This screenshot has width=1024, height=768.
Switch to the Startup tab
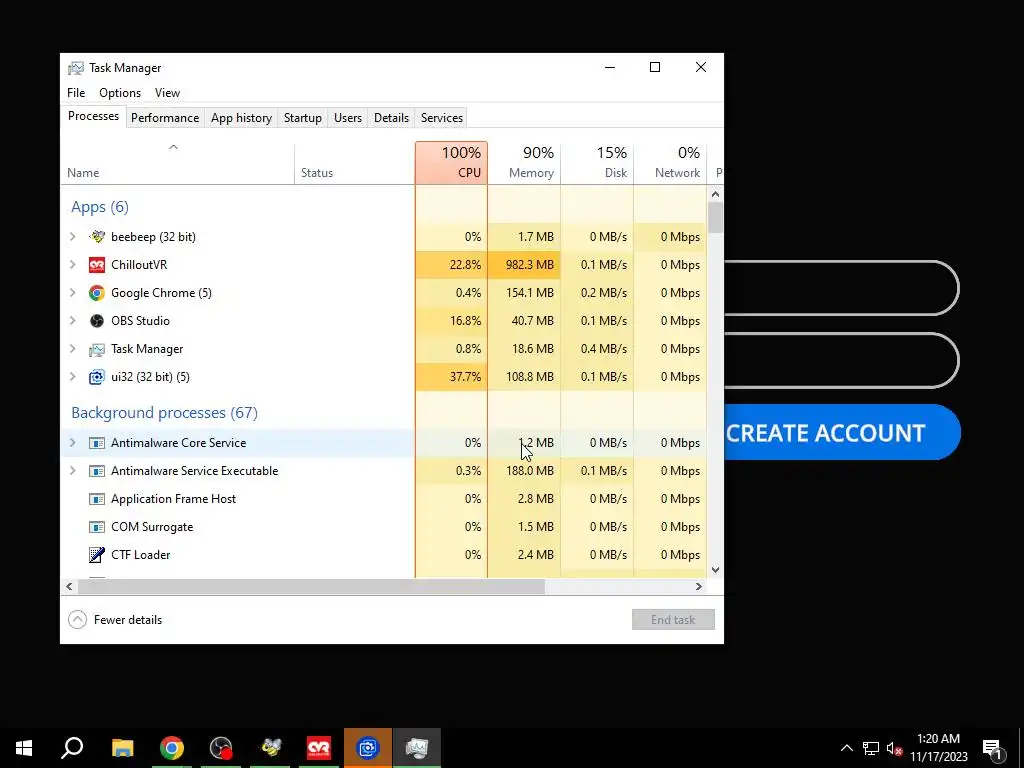tap(302, 118)
